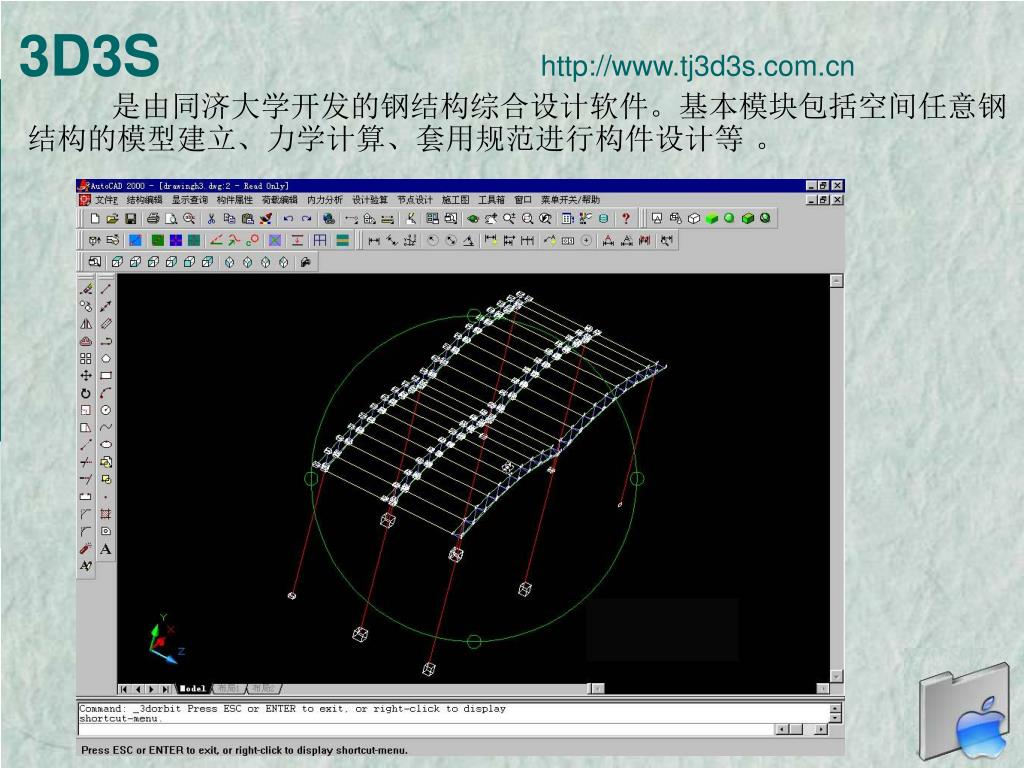Click the Redo arrow icon
This screenshot has height=768, width=1024.
click(306, 219)
